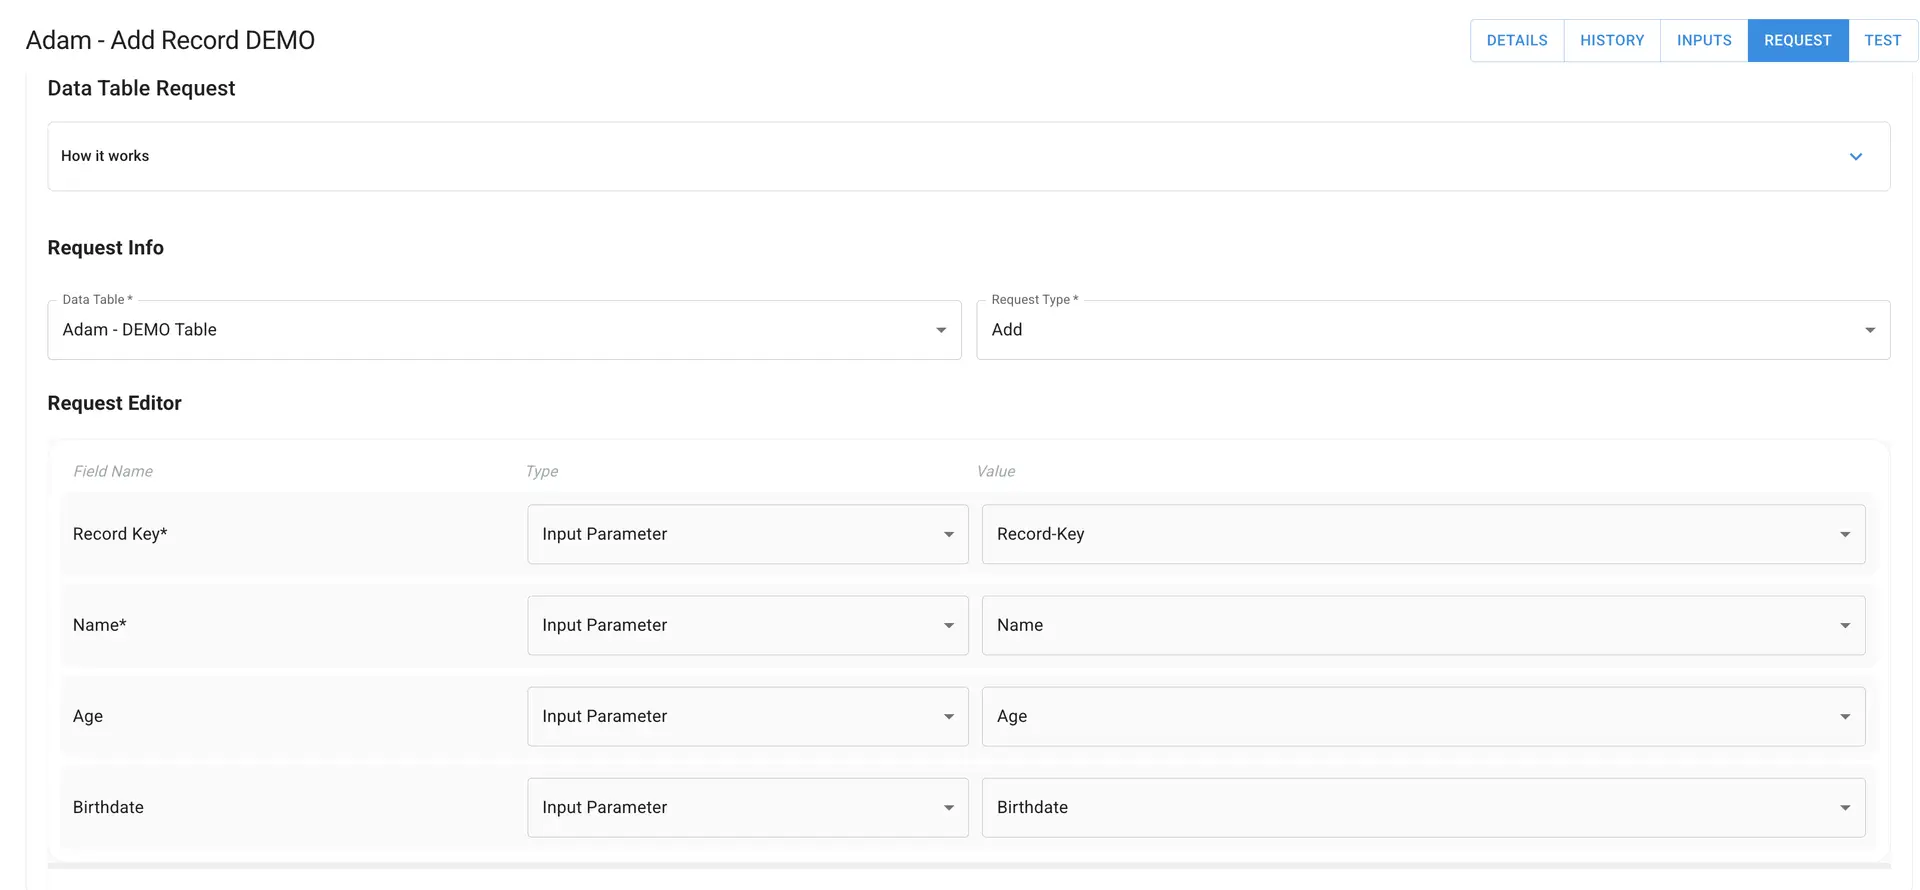
Task: Open the Request Type dropdown
Action: (x=1433, y=330)
